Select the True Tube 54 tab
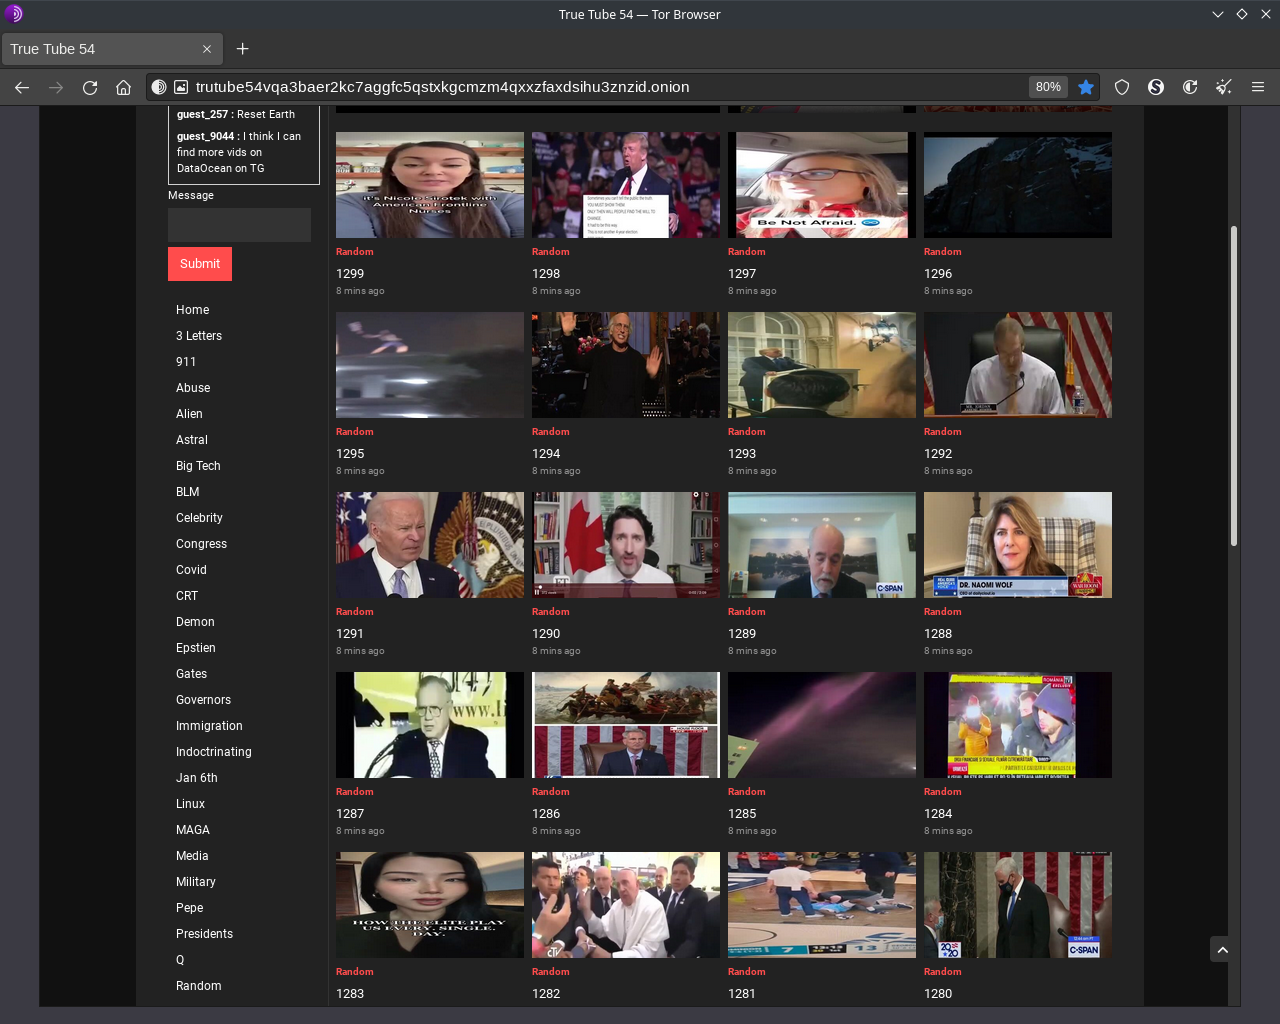The height and width of the screenshot is (1024, 1280). (x=110, y=49)
